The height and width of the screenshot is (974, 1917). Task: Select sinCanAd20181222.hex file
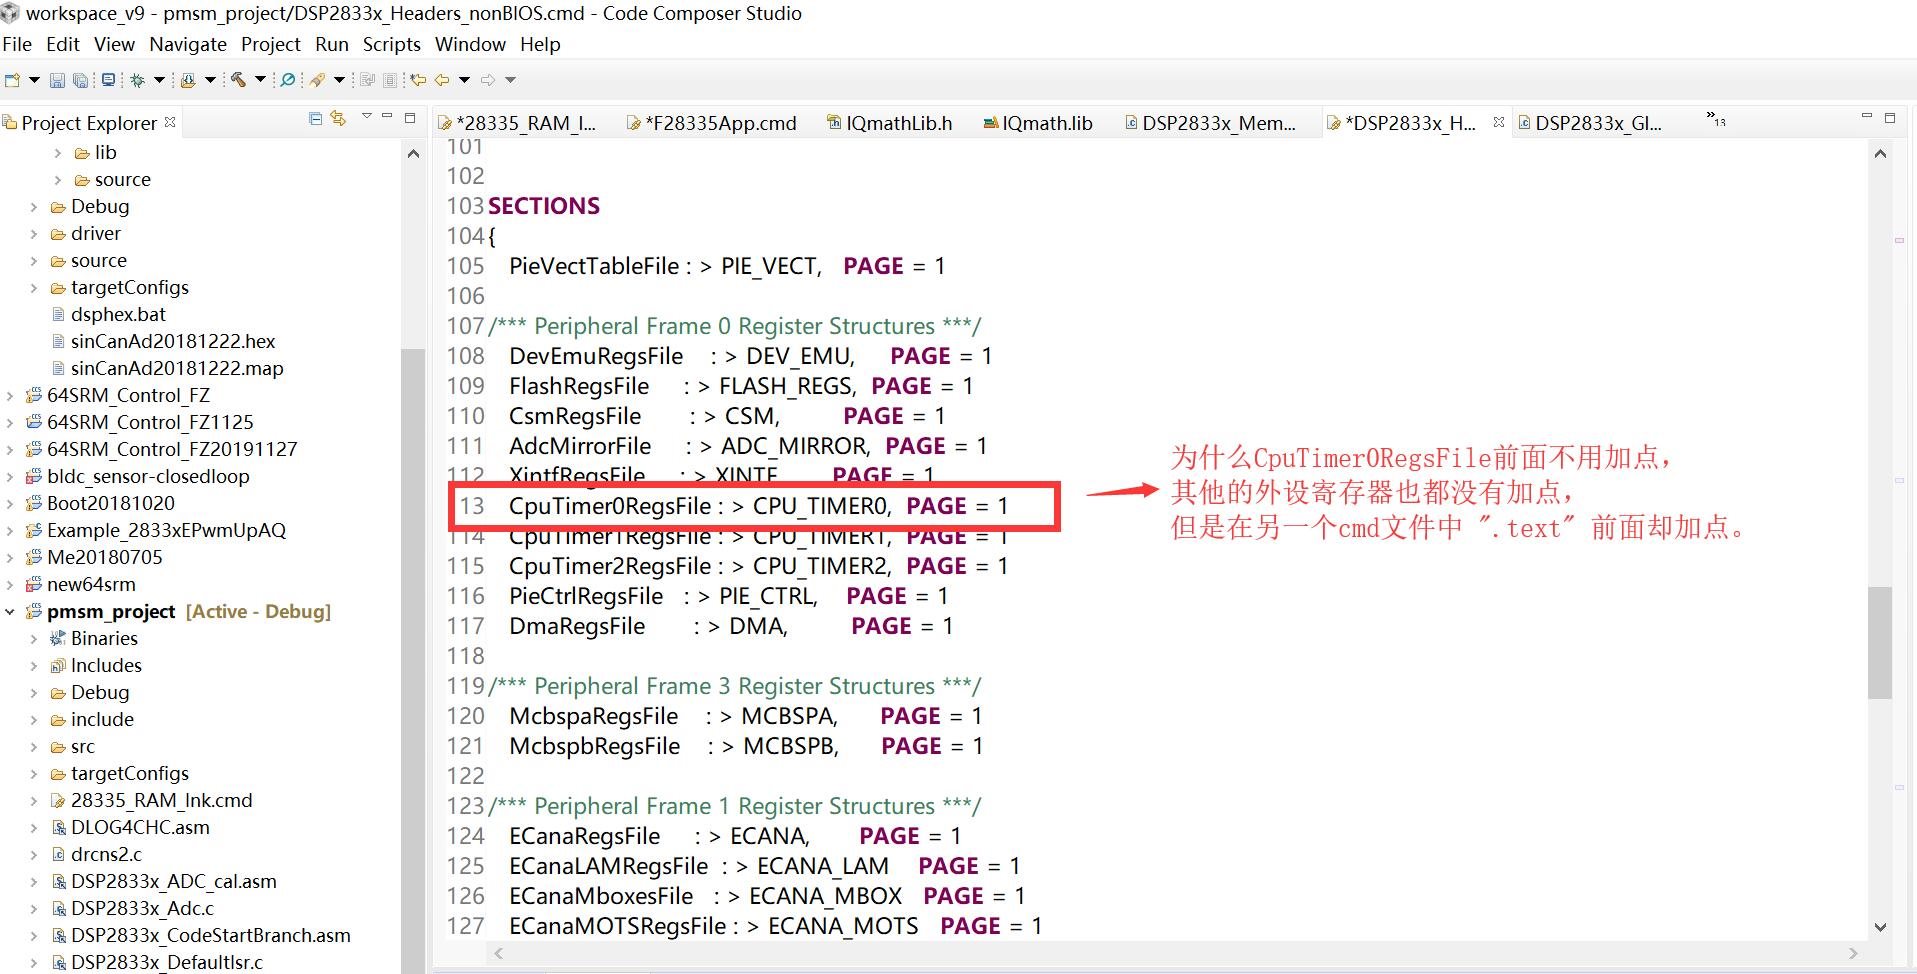coord(173,341)
